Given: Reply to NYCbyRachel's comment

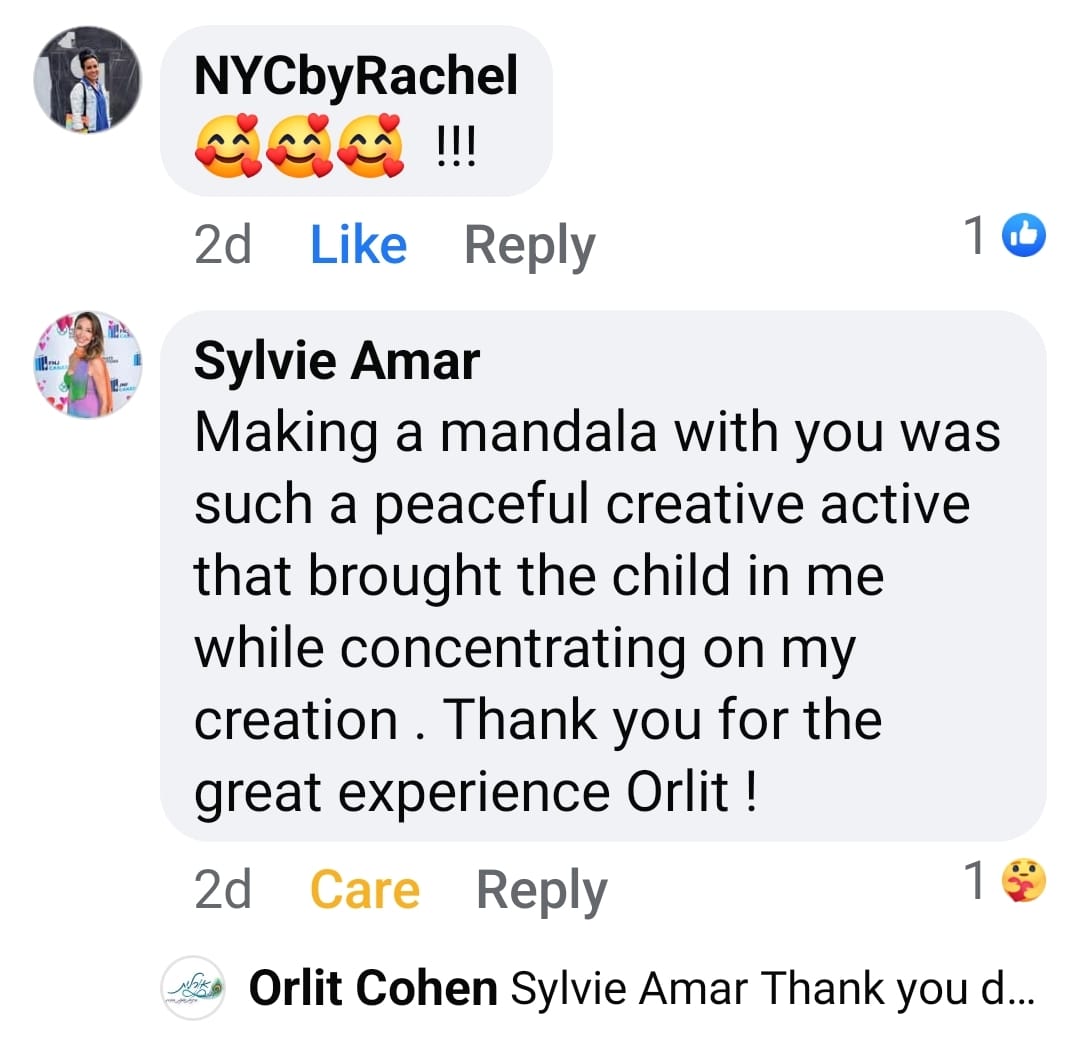Looking at the screenshot, I should point(529,246).
